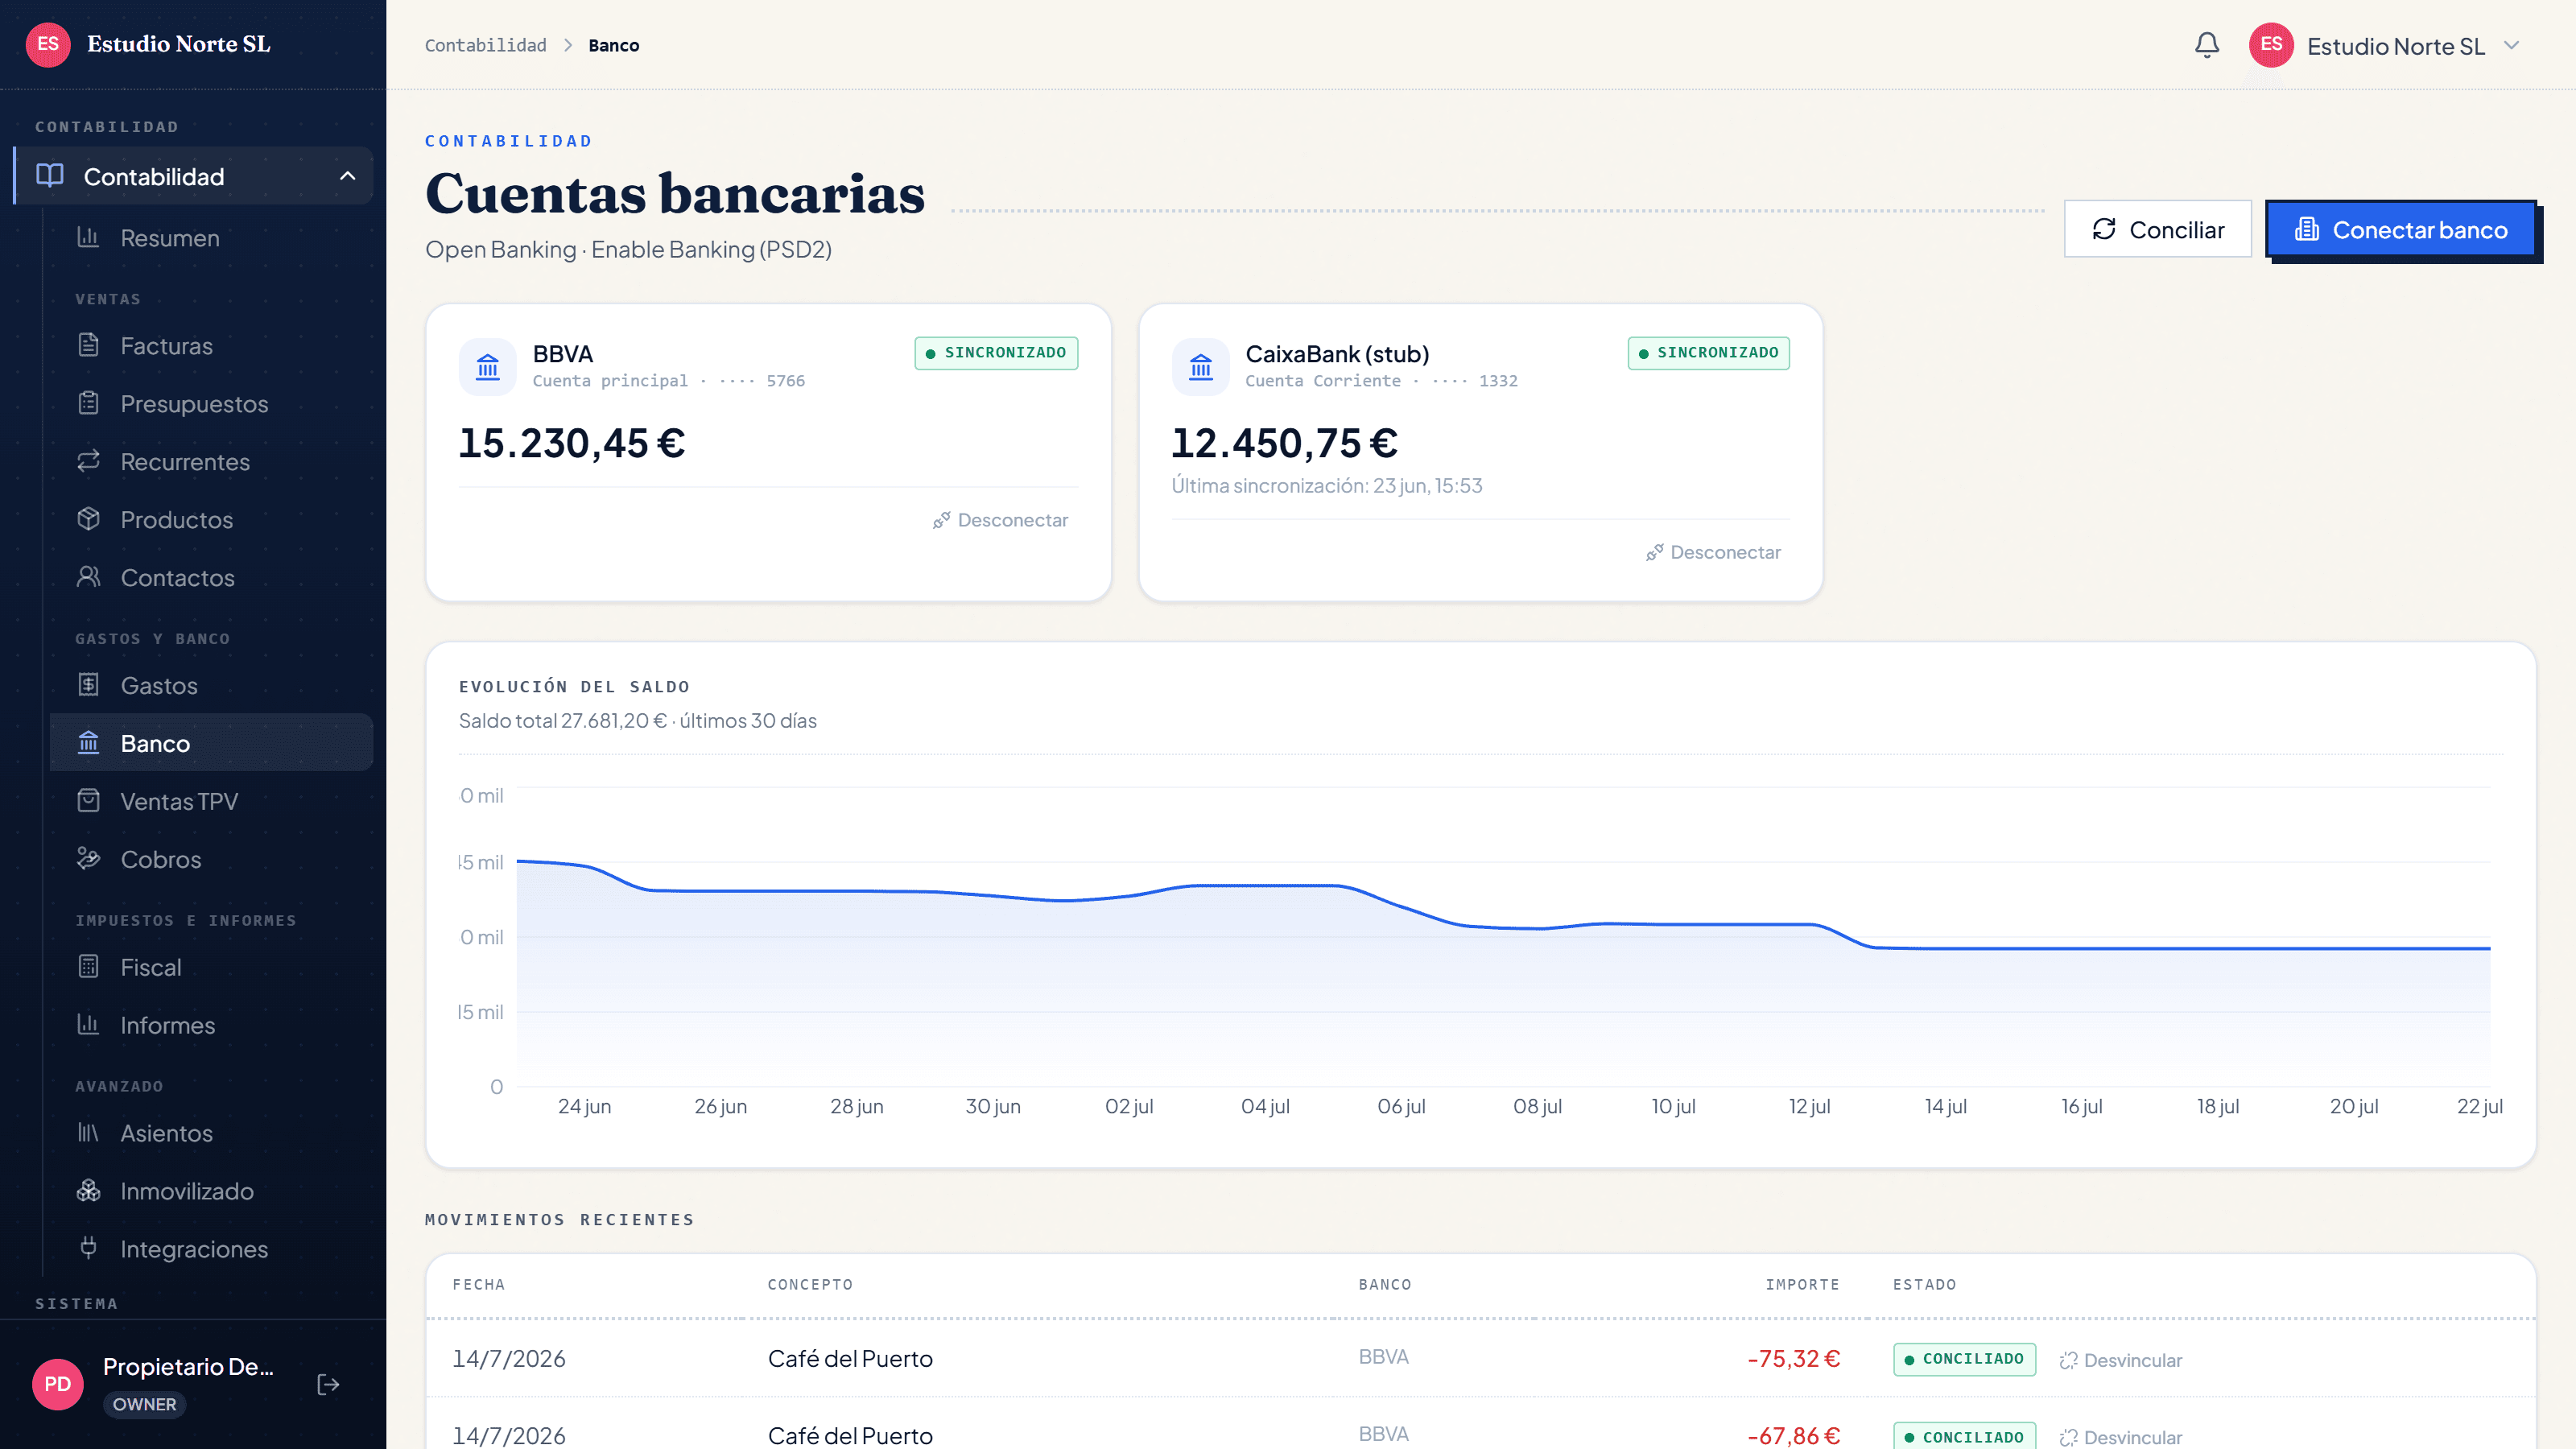Click the Banco column header
This screenshot has width=2576, height=1449.
pos(1384,1284)
